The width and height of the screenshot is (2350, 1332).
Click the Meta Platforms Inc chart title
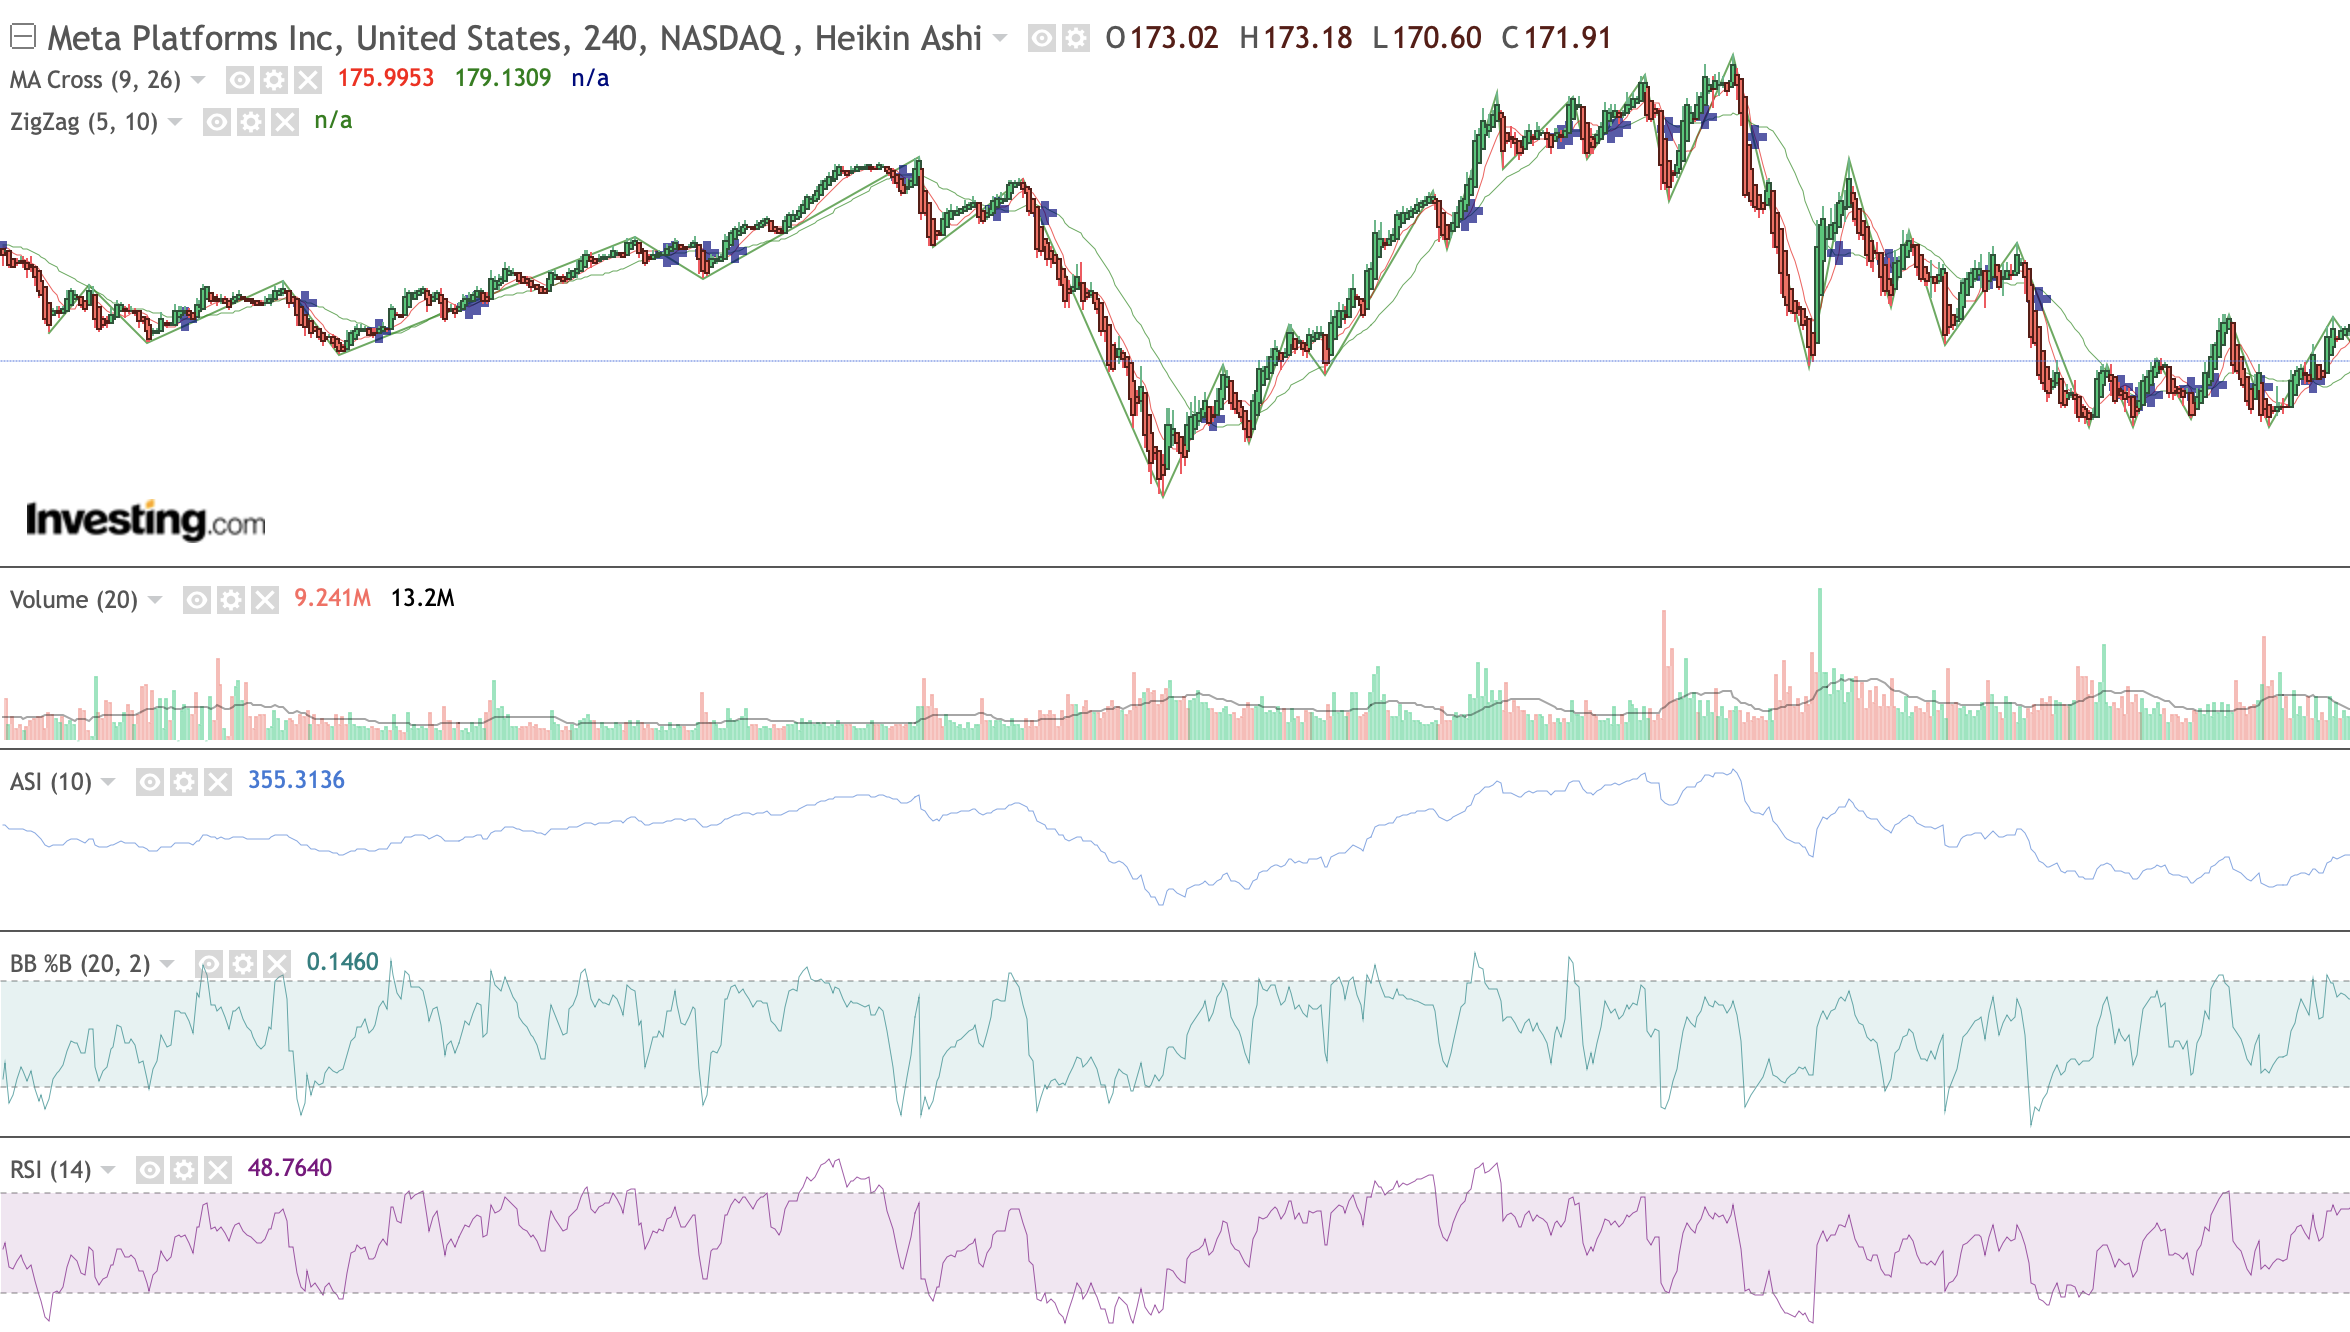[515, 39]
